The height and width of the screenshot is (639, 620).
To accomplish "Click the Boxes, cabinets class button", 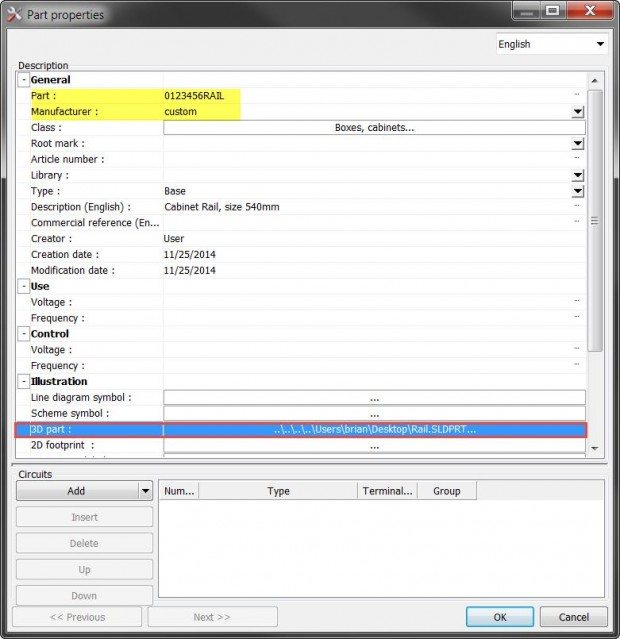I will [x=374, y=128].
